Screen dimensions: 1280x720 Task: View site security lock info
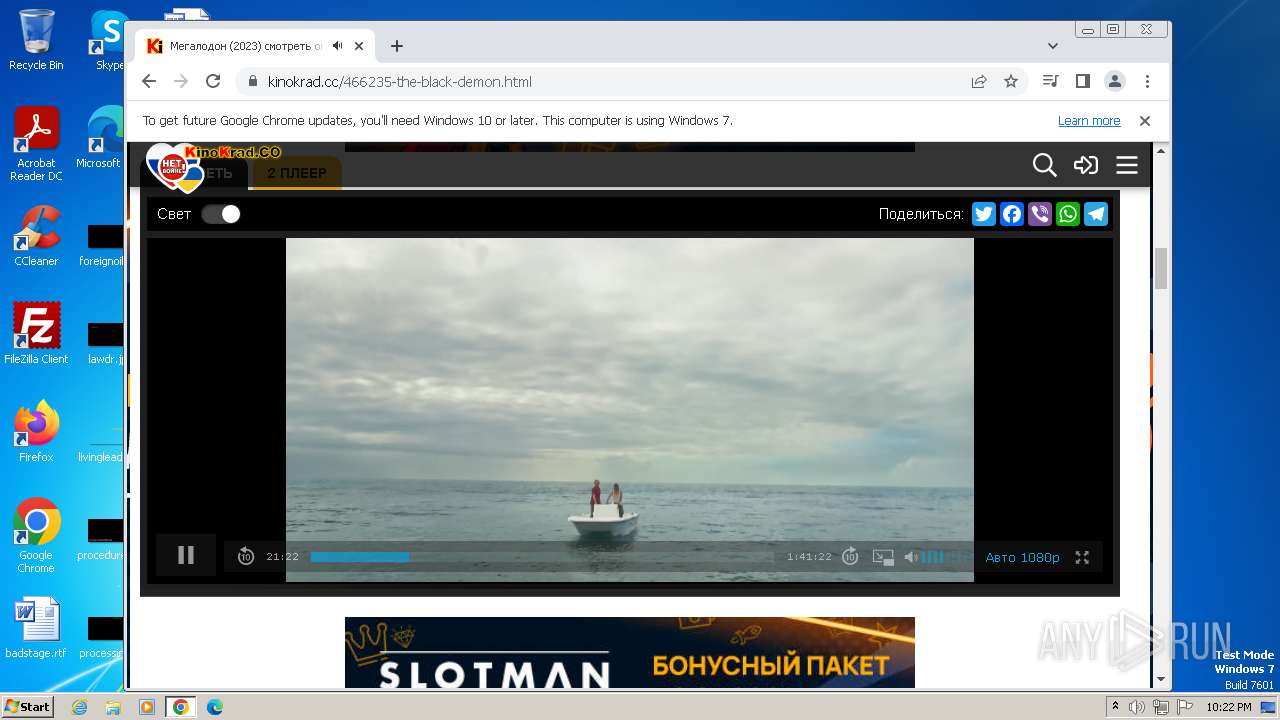(251, 82)
